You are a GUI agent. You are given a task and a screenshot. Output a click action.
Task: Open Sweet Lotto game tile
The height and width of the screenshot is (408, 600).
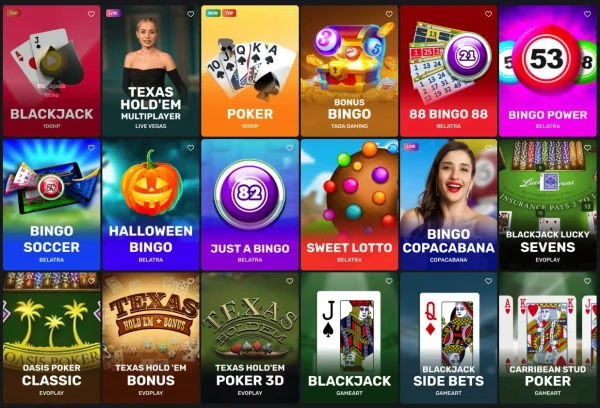pos(349,205)
